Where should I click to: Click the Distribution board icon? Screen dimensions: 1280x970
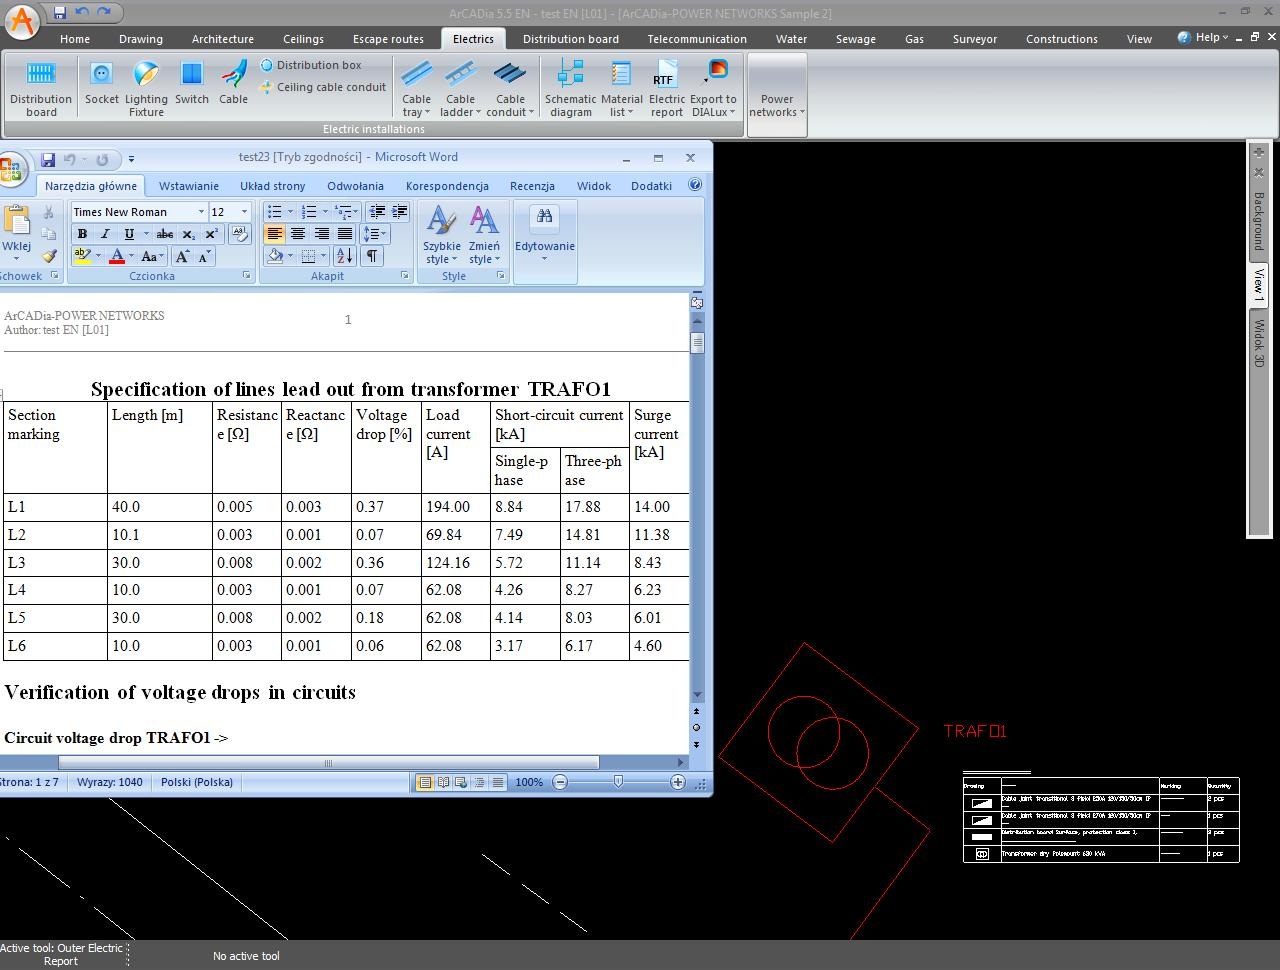[x=41, y=76]
